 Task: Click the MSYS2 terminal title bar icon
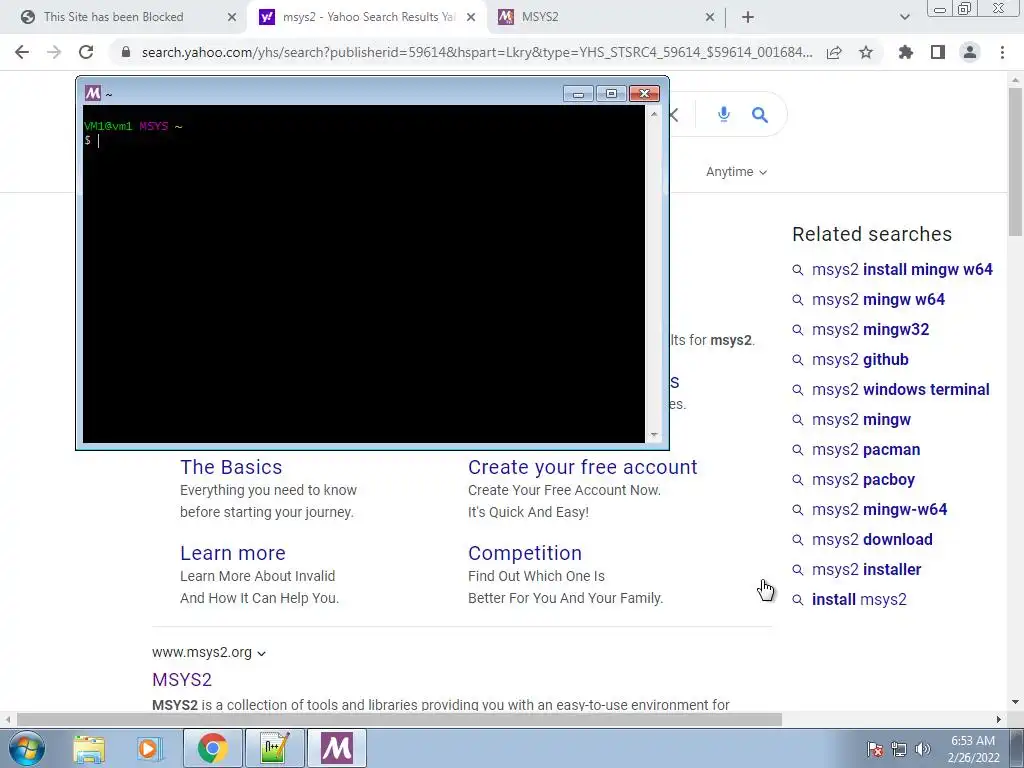93,93
